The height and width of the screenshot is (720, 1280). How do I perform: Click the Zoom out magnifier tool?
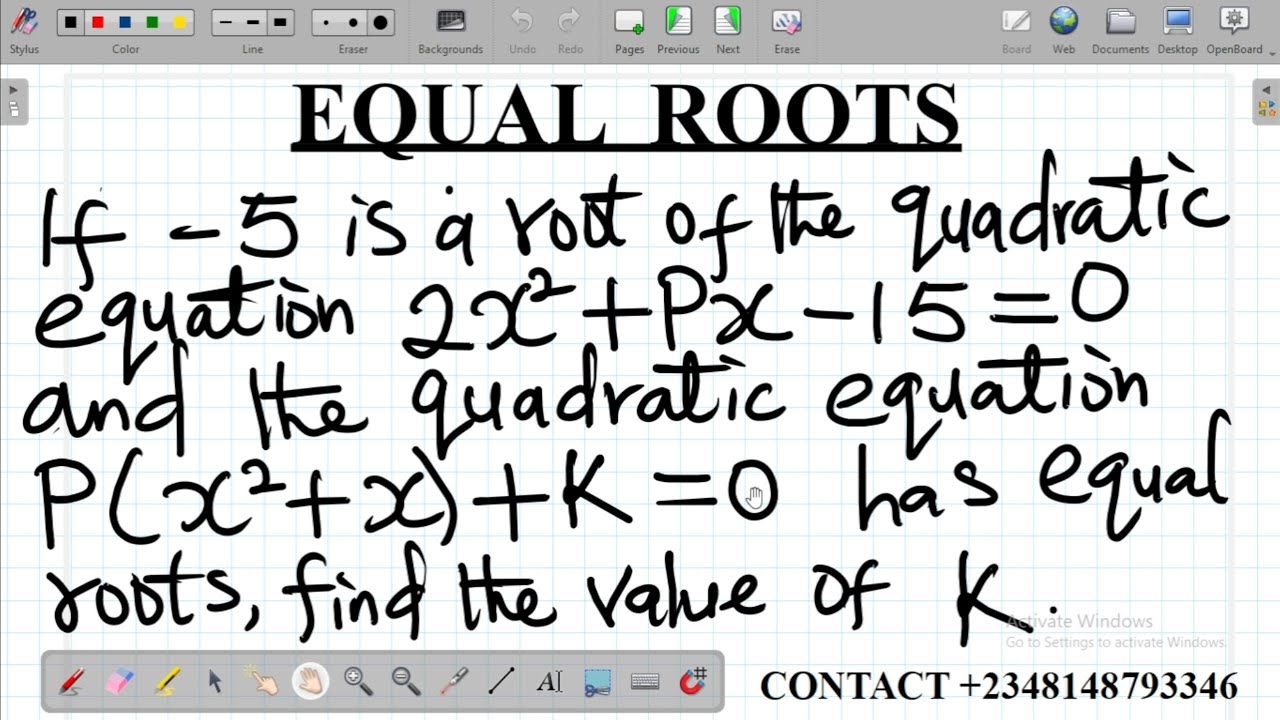(x=406, y=682)
